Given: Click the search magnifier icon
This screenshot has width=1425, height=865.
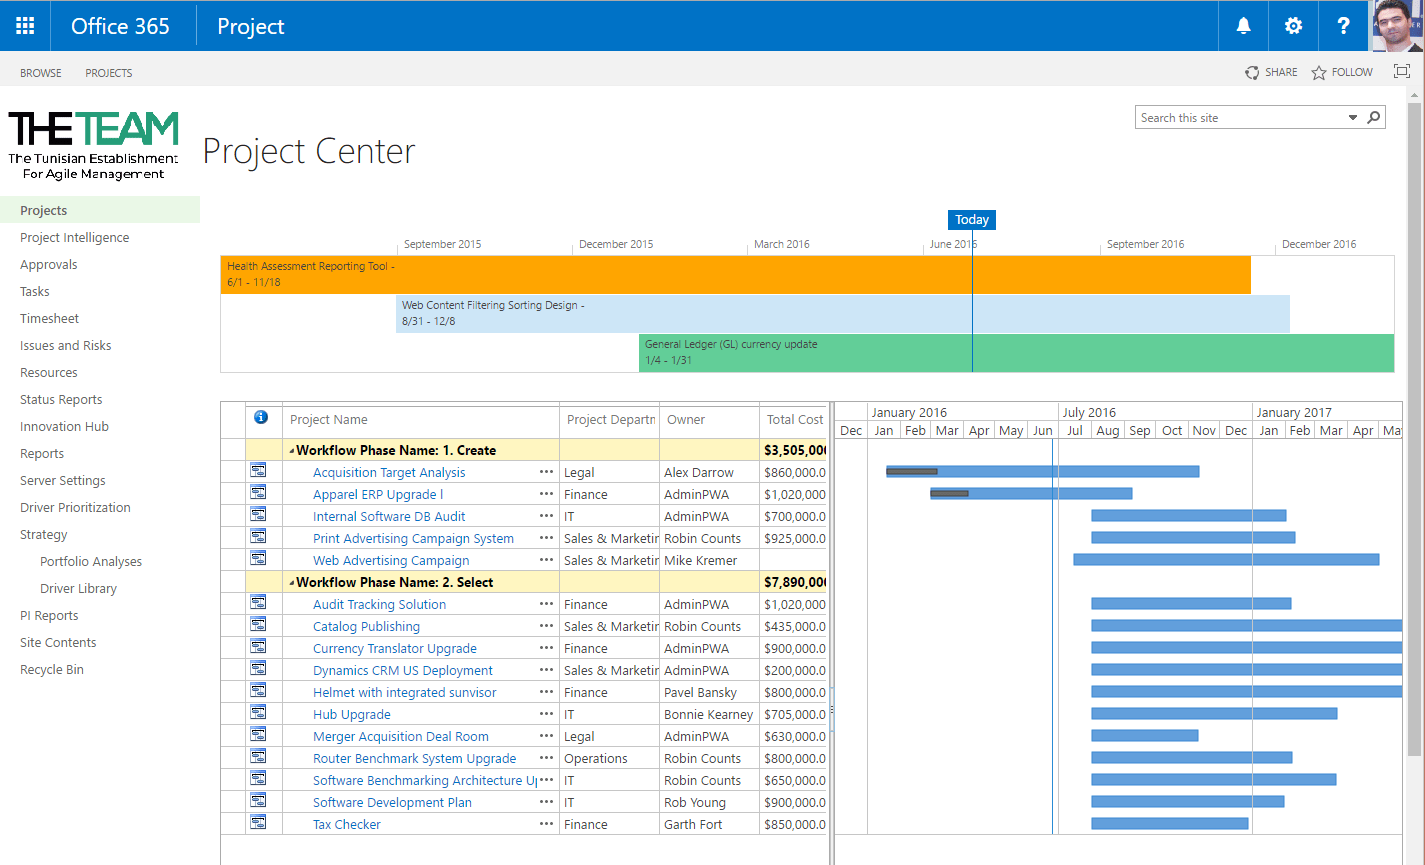Looking at the screenshot, I should 1374,118.
